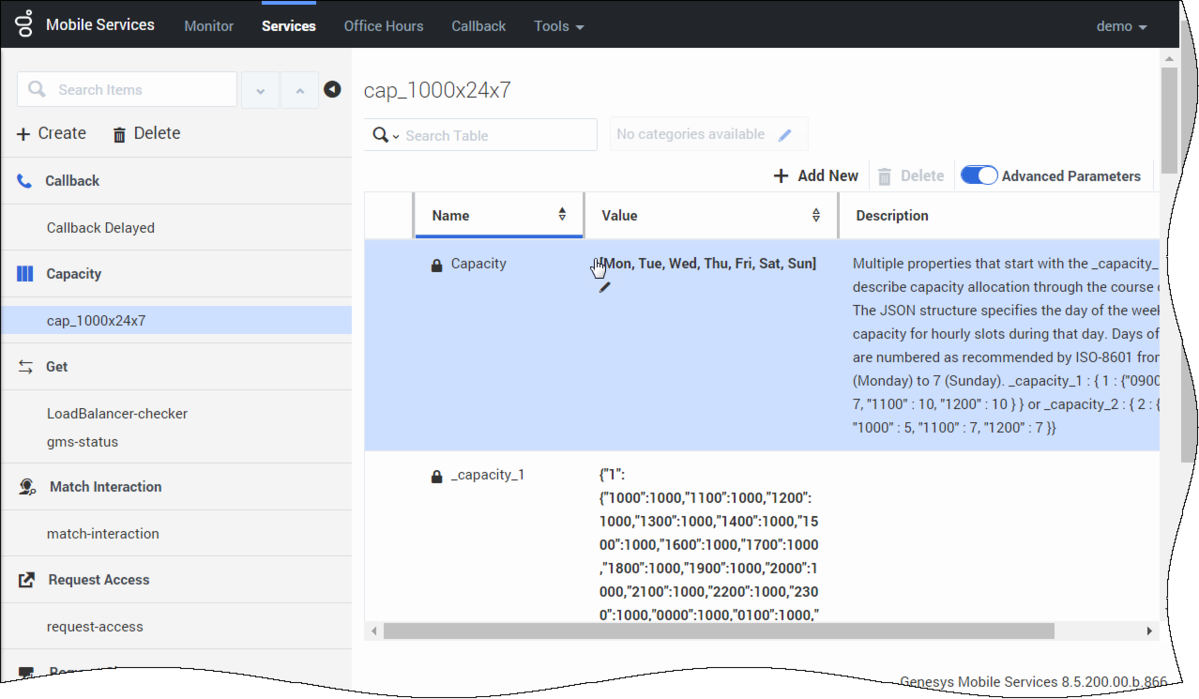This screenshot has width=1199, height=699.
Task: Expand the Search Table filter dropdown
Action: [386, 135]
